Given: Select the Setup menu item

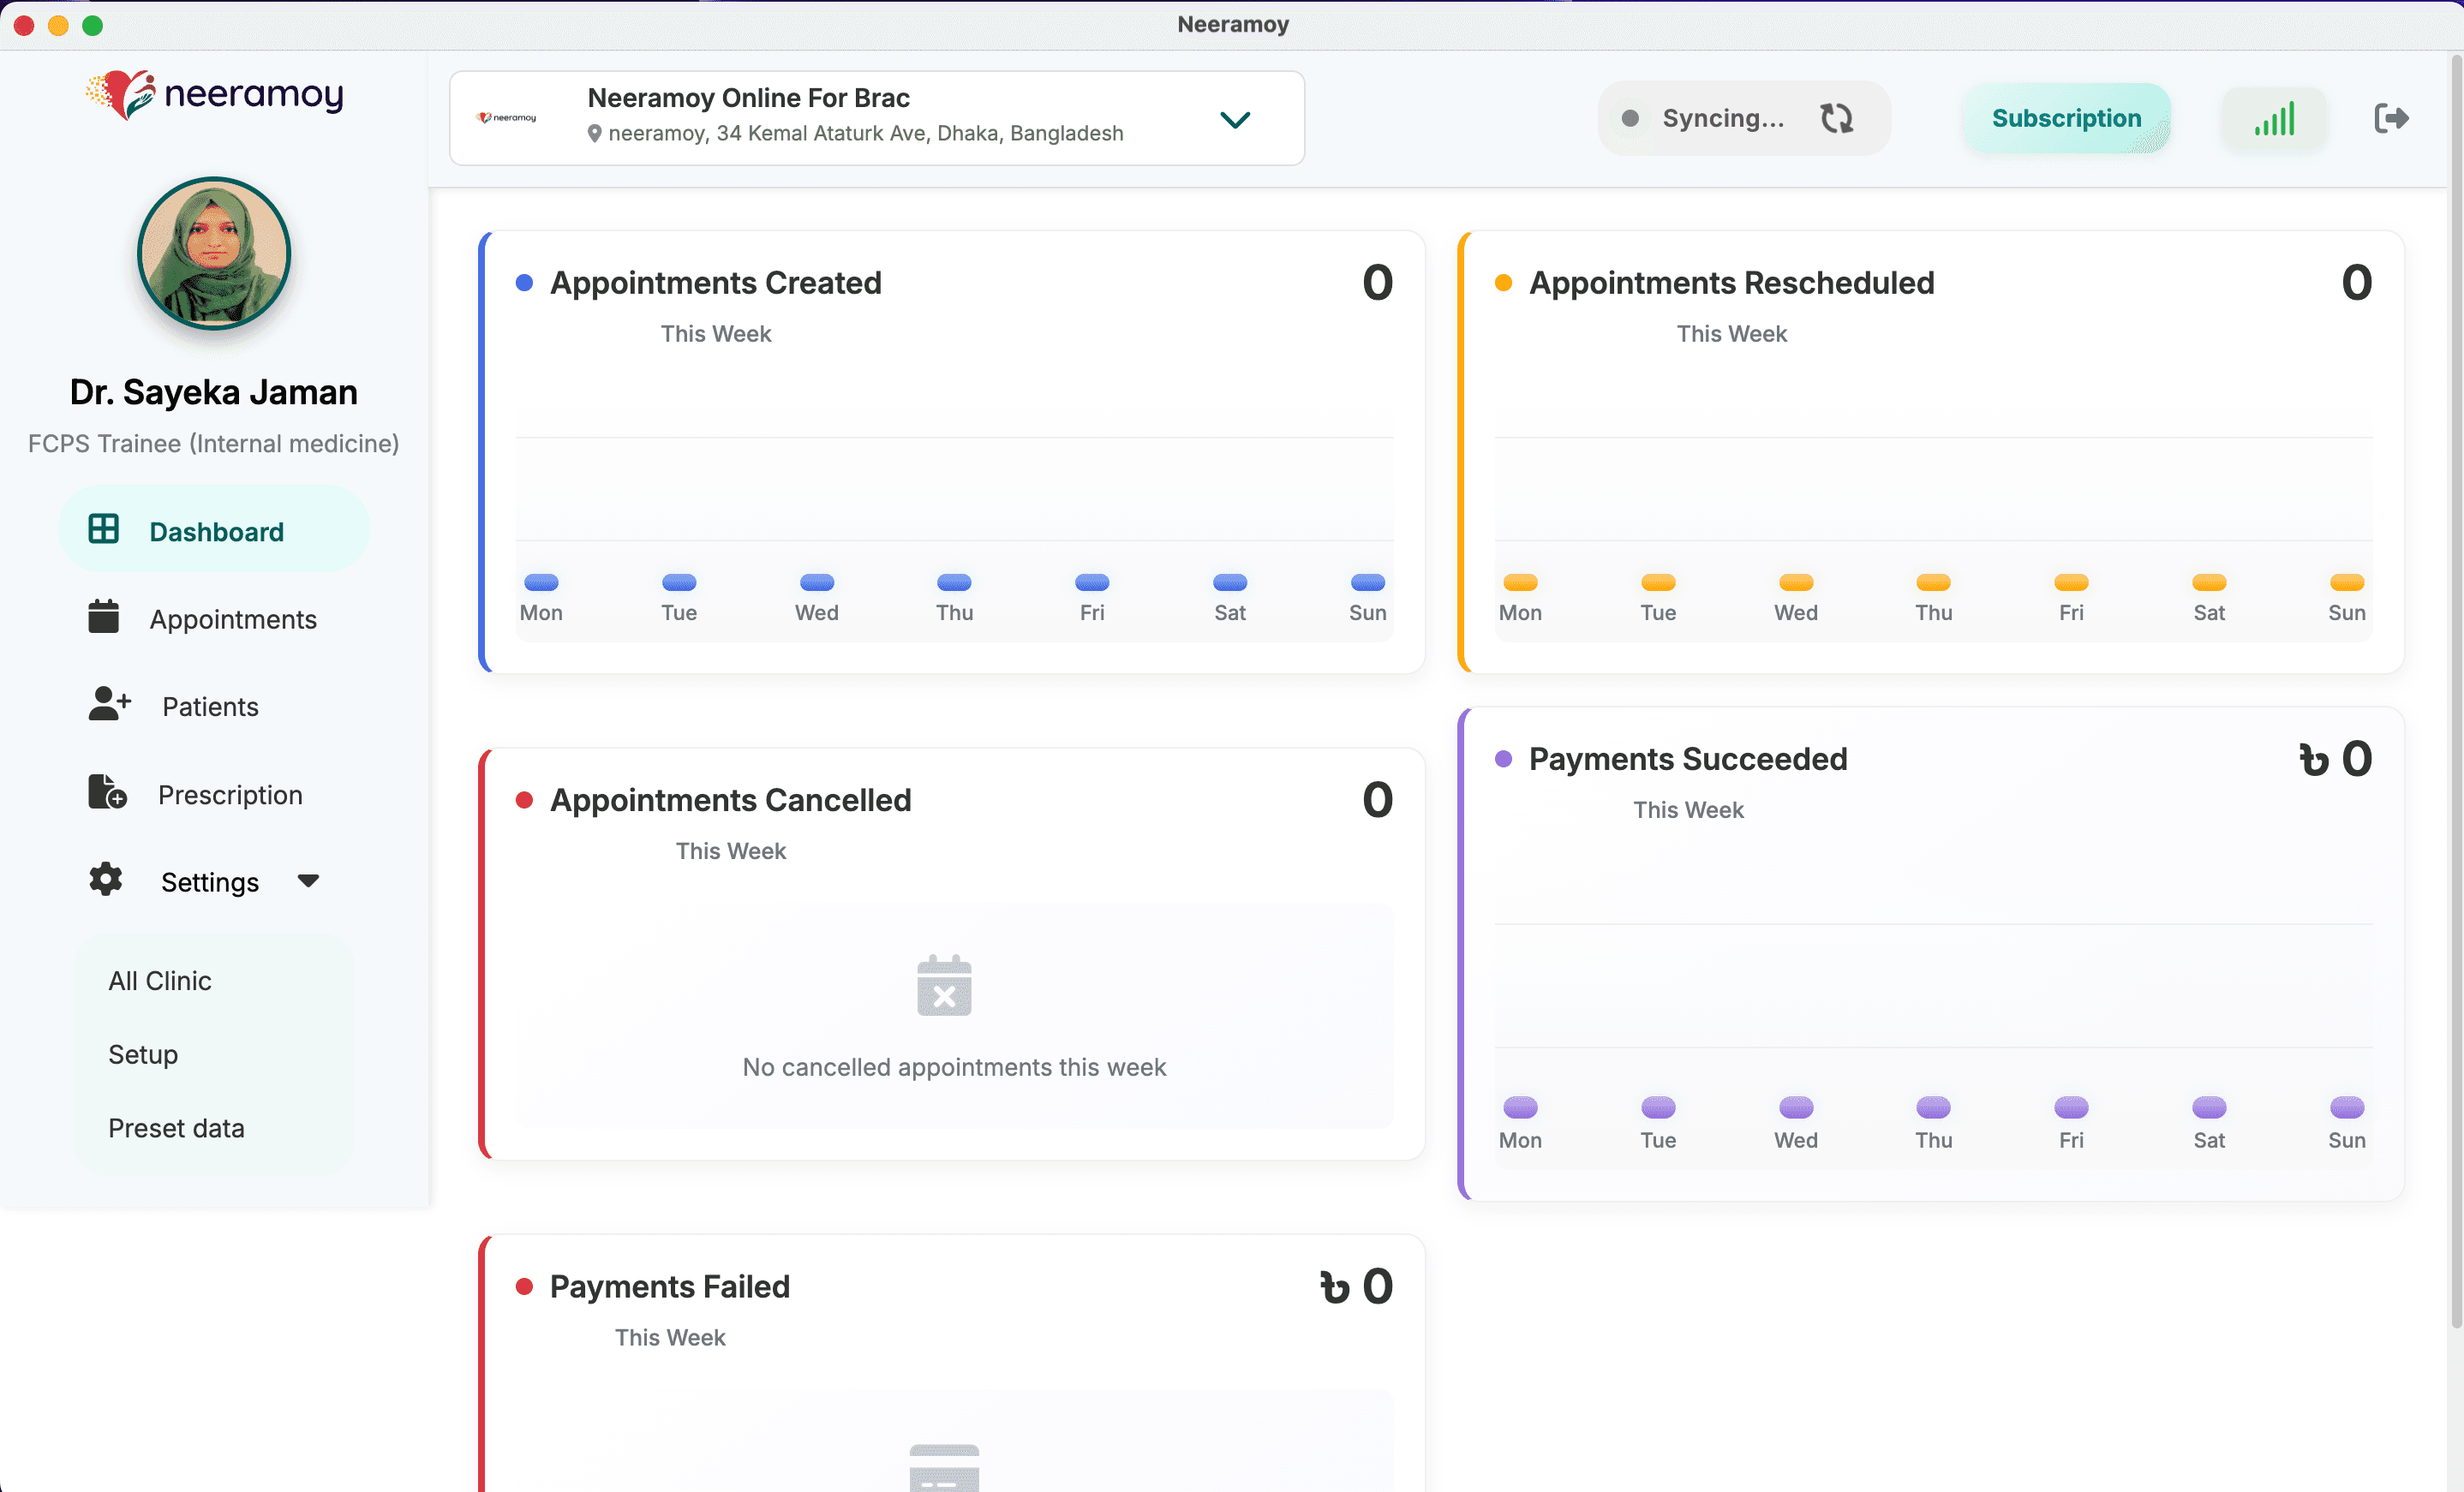Looking at the screenshot, I should click(x=143, y=1054).
